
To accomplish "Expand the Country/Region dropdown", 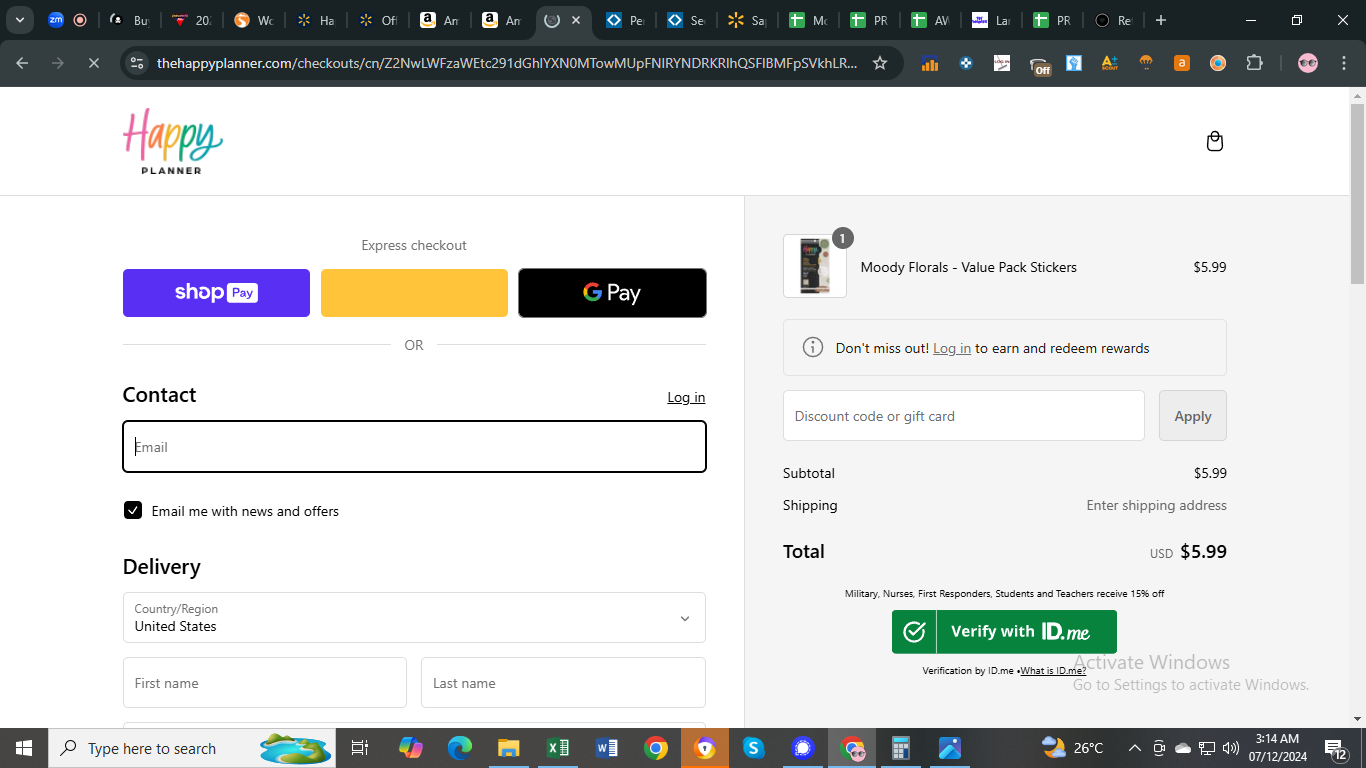I will click(414, 618).
